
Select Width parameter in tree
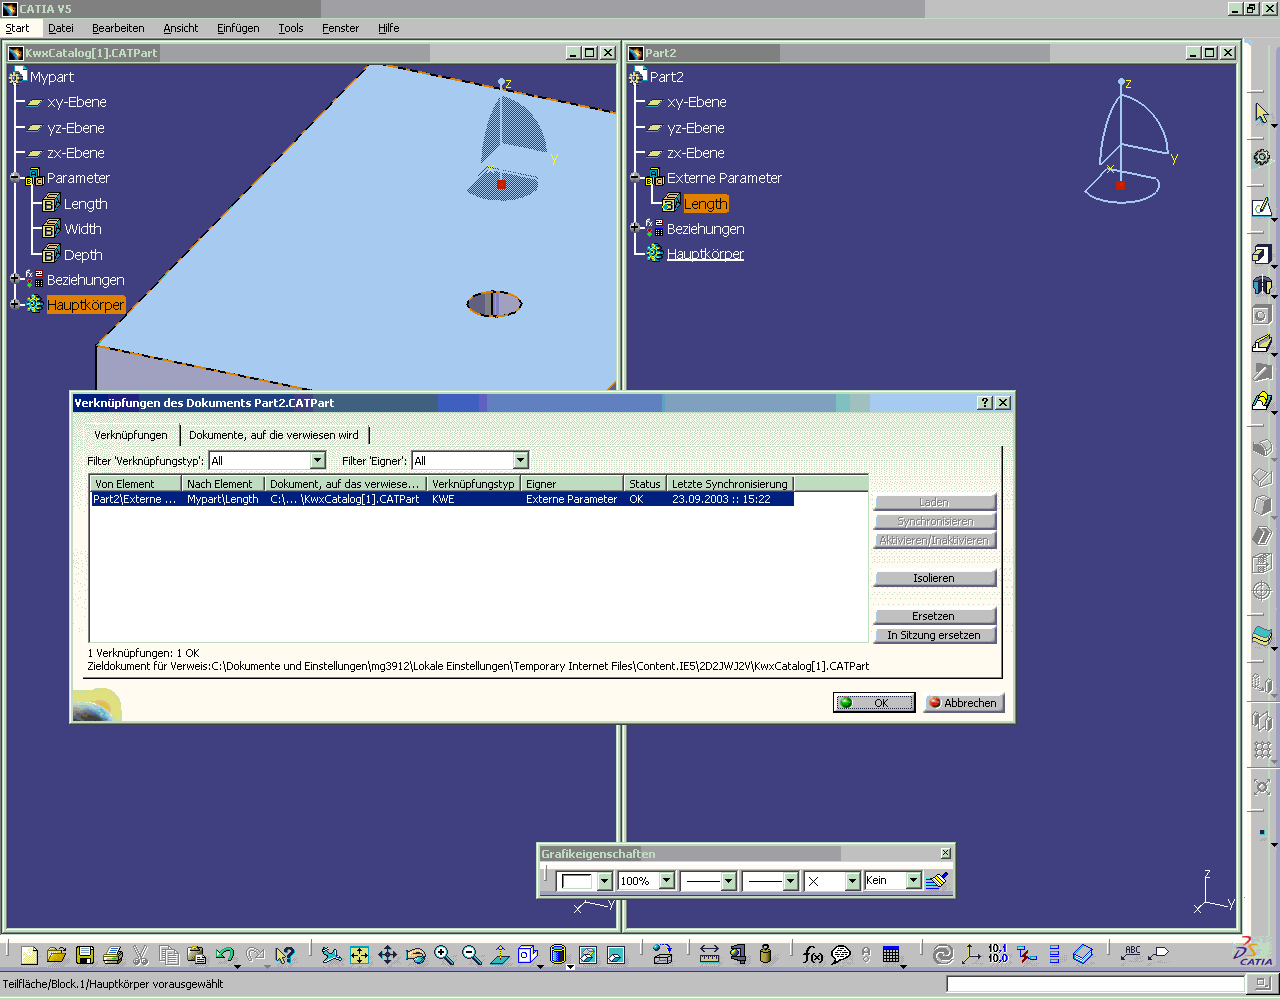pyautogui.click(x=82, y=229)
